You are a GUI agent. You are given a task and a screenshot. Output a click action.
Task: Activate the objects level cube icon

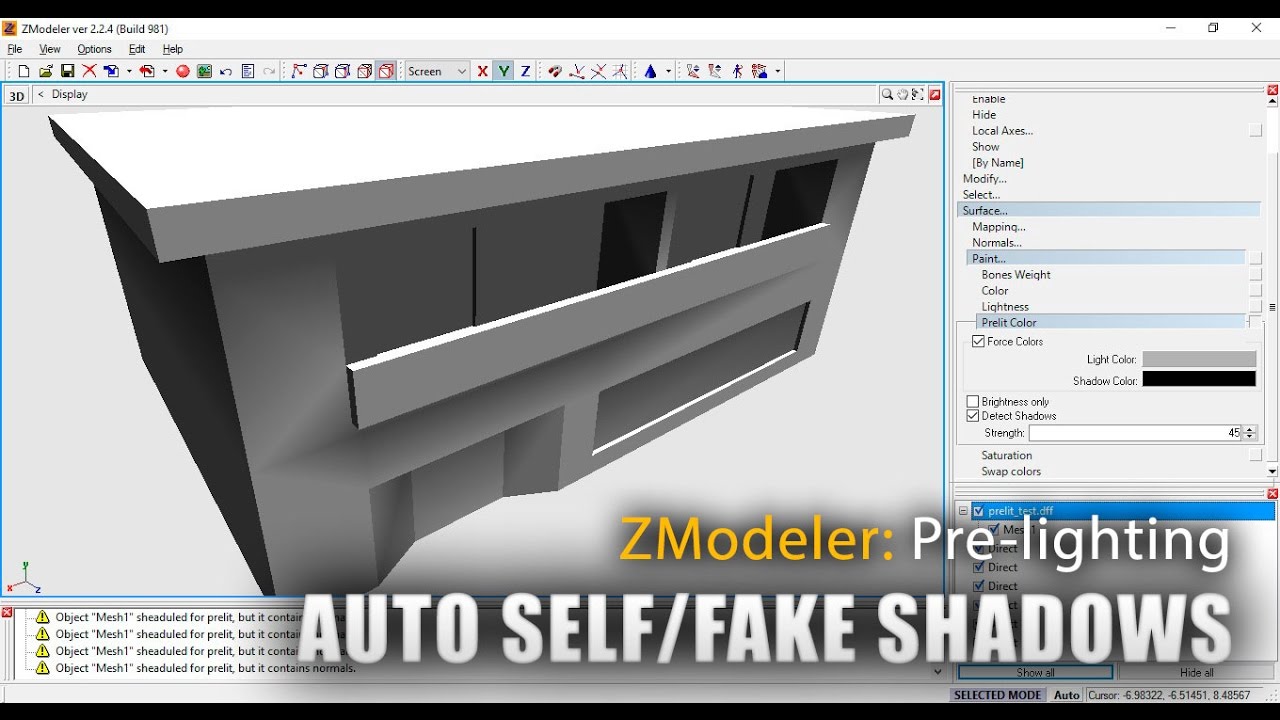pos(386,71)
